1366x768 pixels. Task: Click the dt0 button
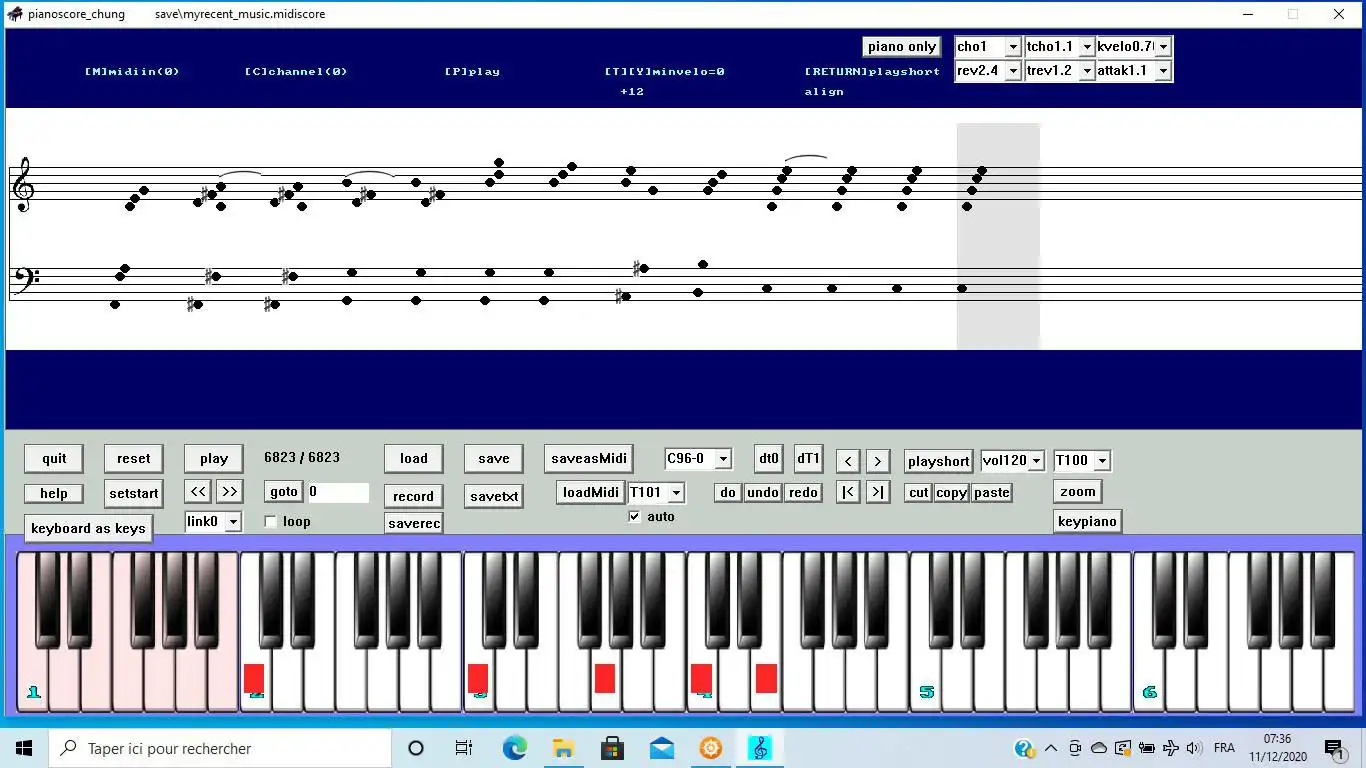click(x=768, y=459)
